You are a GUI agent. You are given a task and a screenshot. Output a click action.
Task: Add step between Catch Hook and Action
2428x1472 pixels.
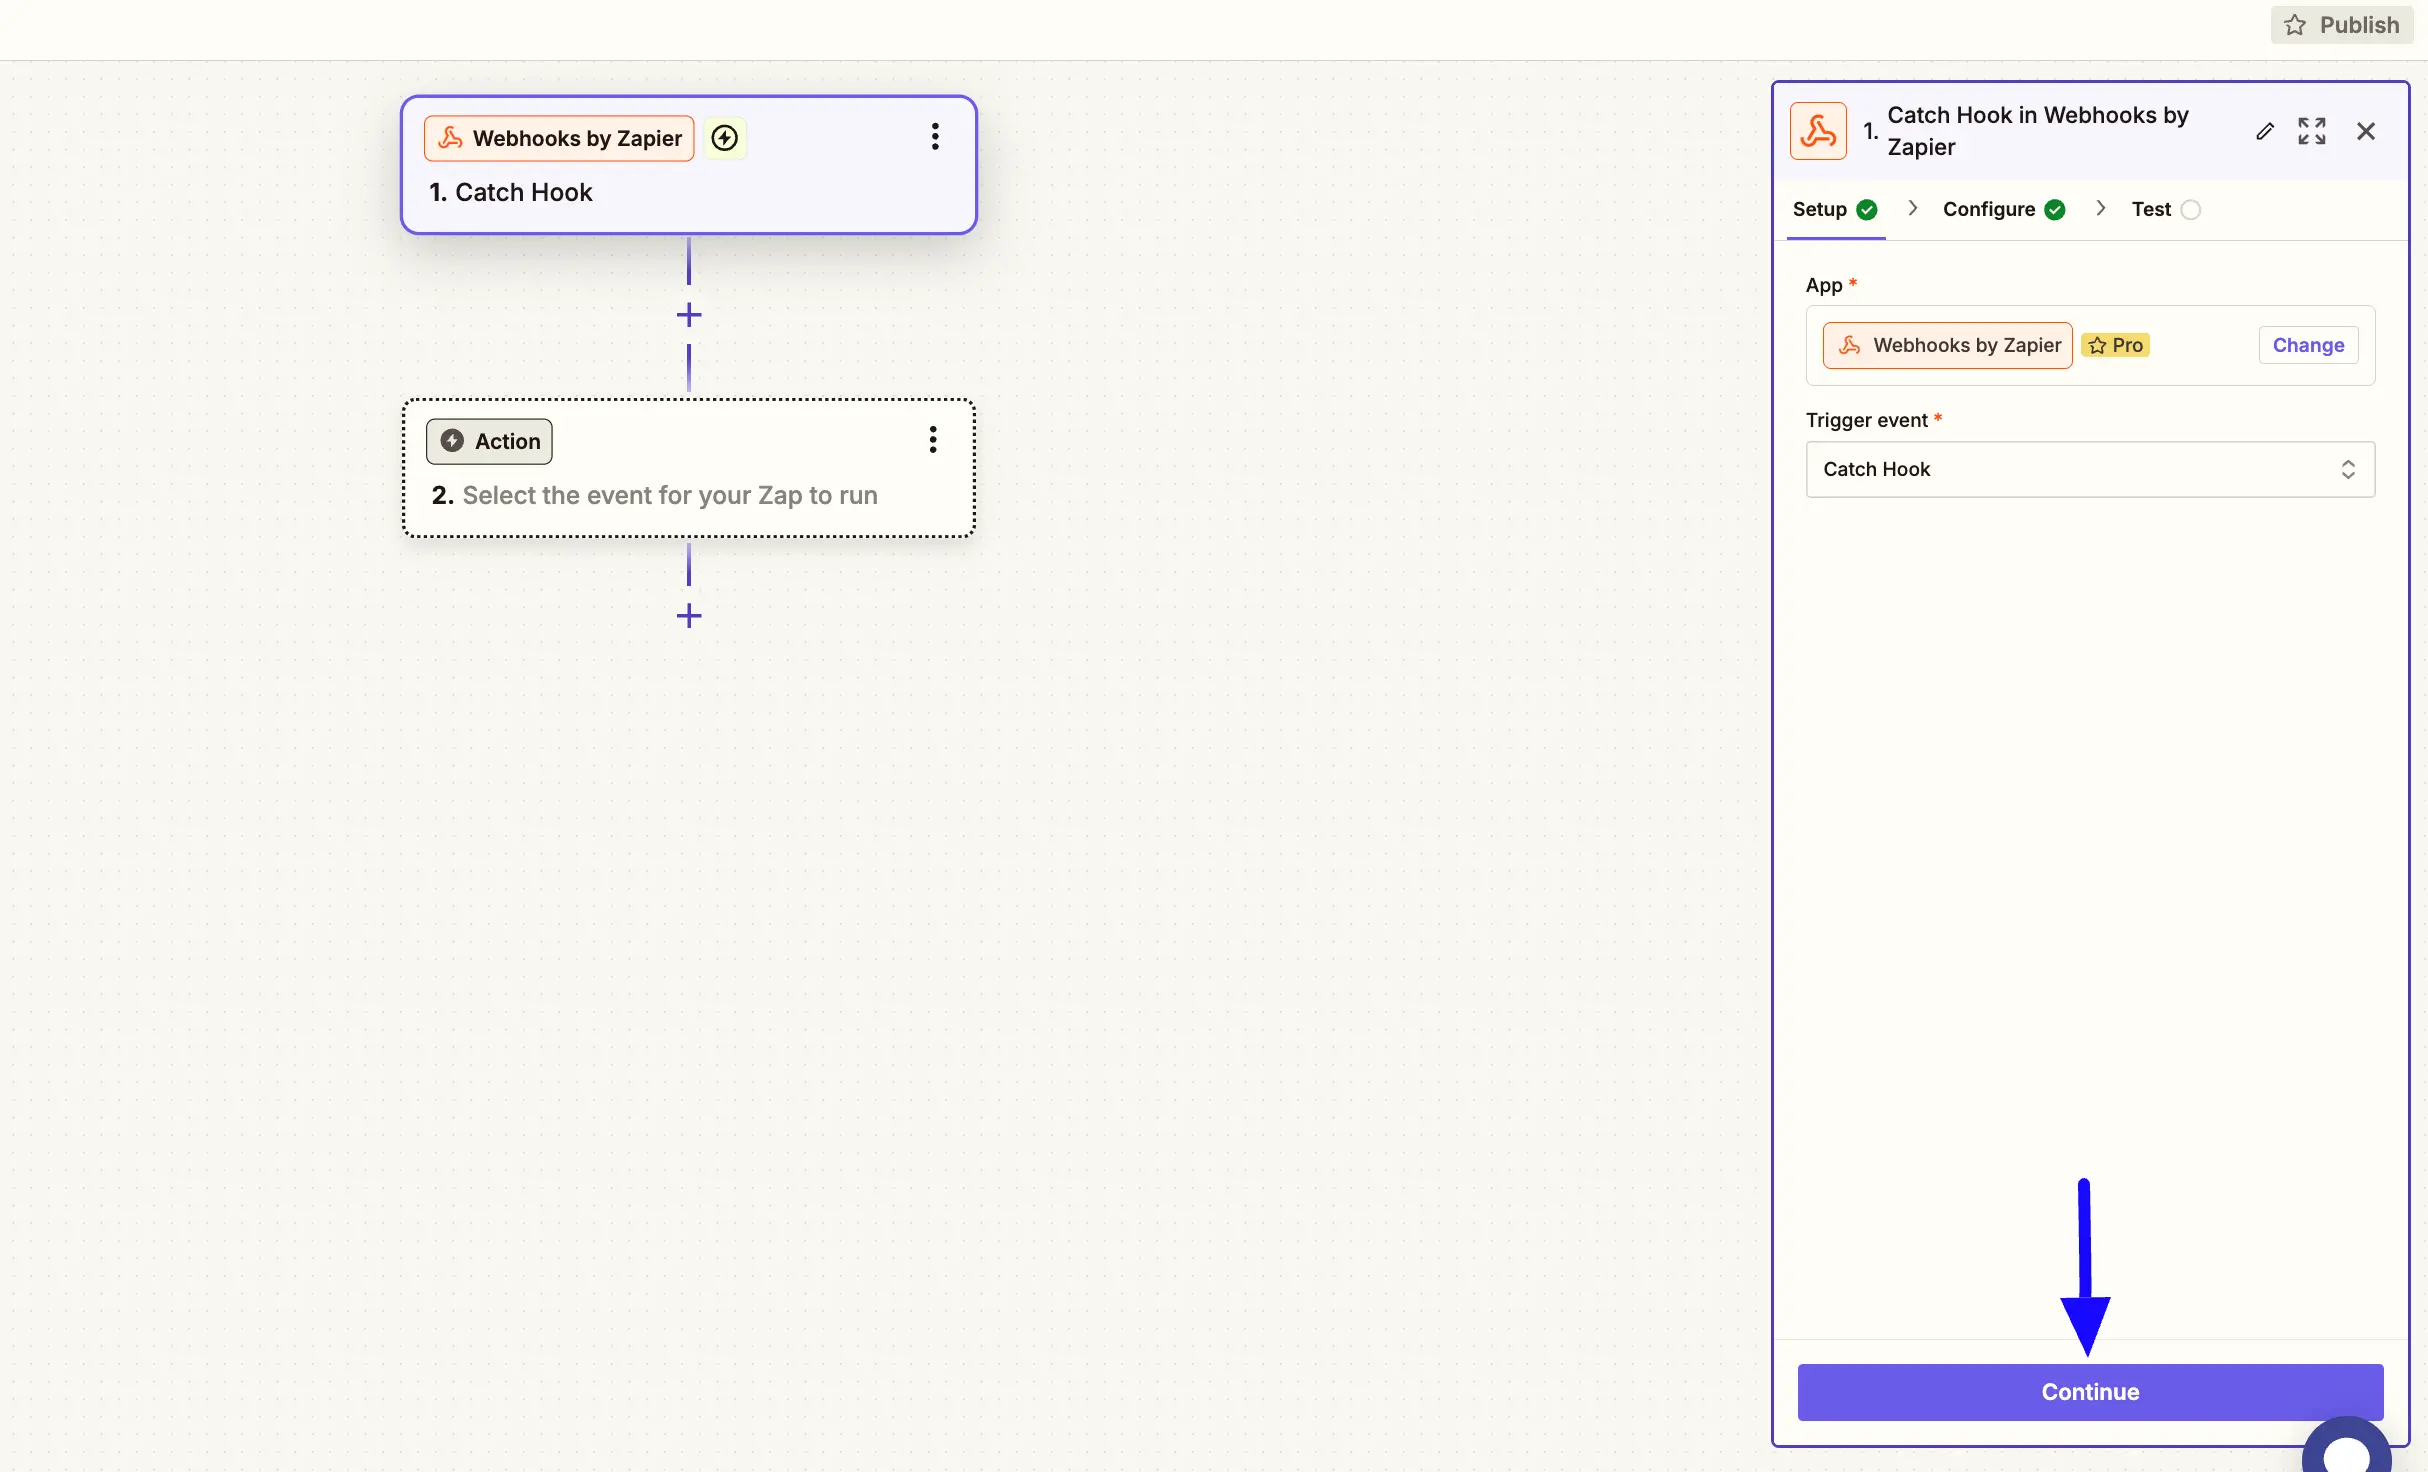point(689,315)
